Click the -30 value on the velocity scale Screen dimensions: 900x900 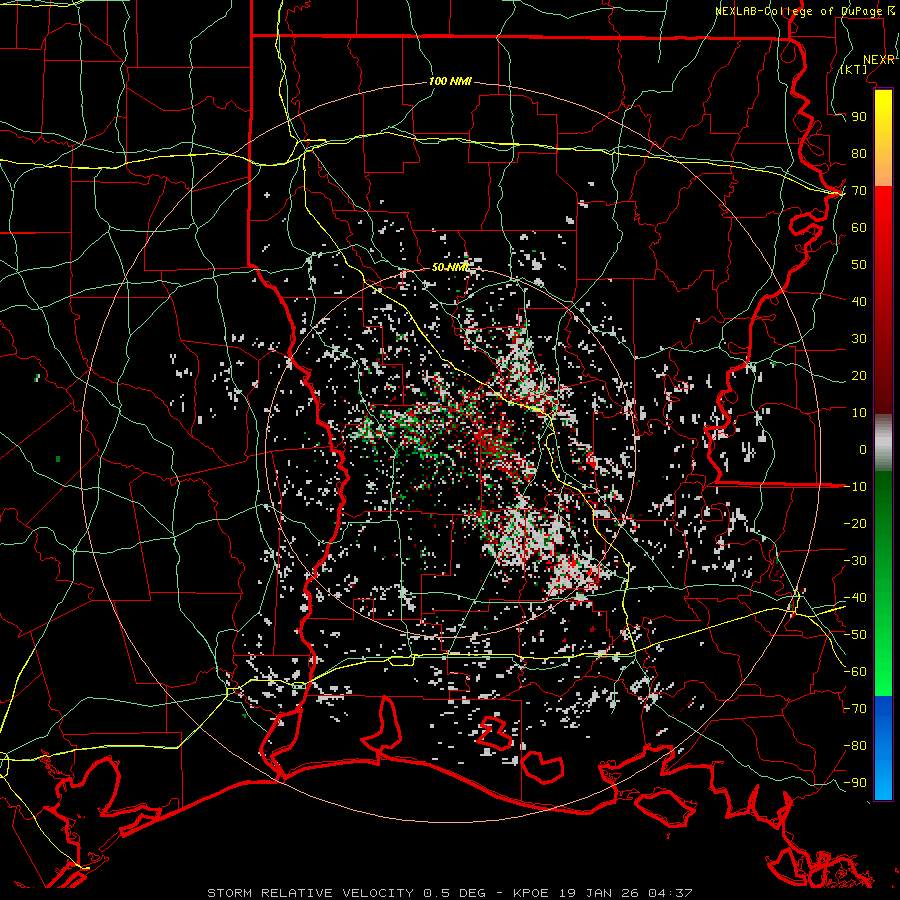[855, 561]
